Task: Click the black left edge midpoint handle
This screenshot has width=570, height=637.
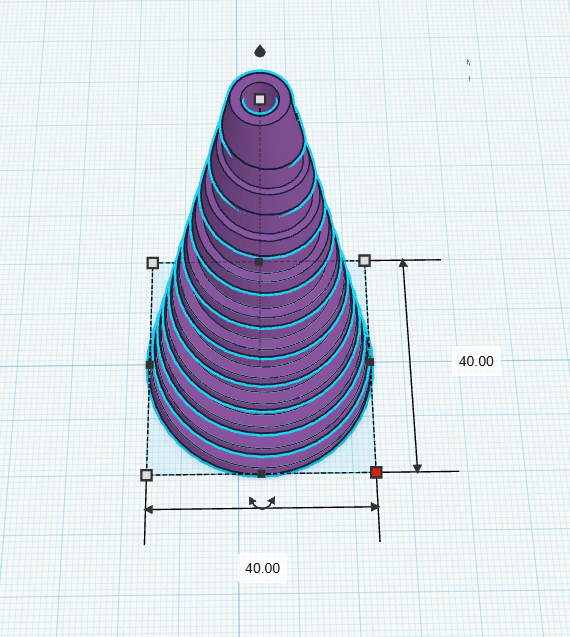Action: [x=150, y=365]
